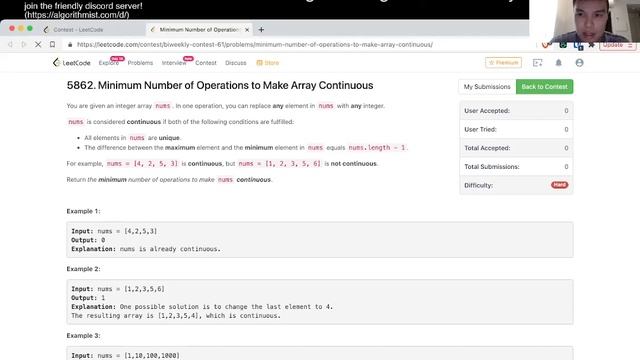Click the address bar URL
This screenshot has height=360, width=640.
[255, 44]
